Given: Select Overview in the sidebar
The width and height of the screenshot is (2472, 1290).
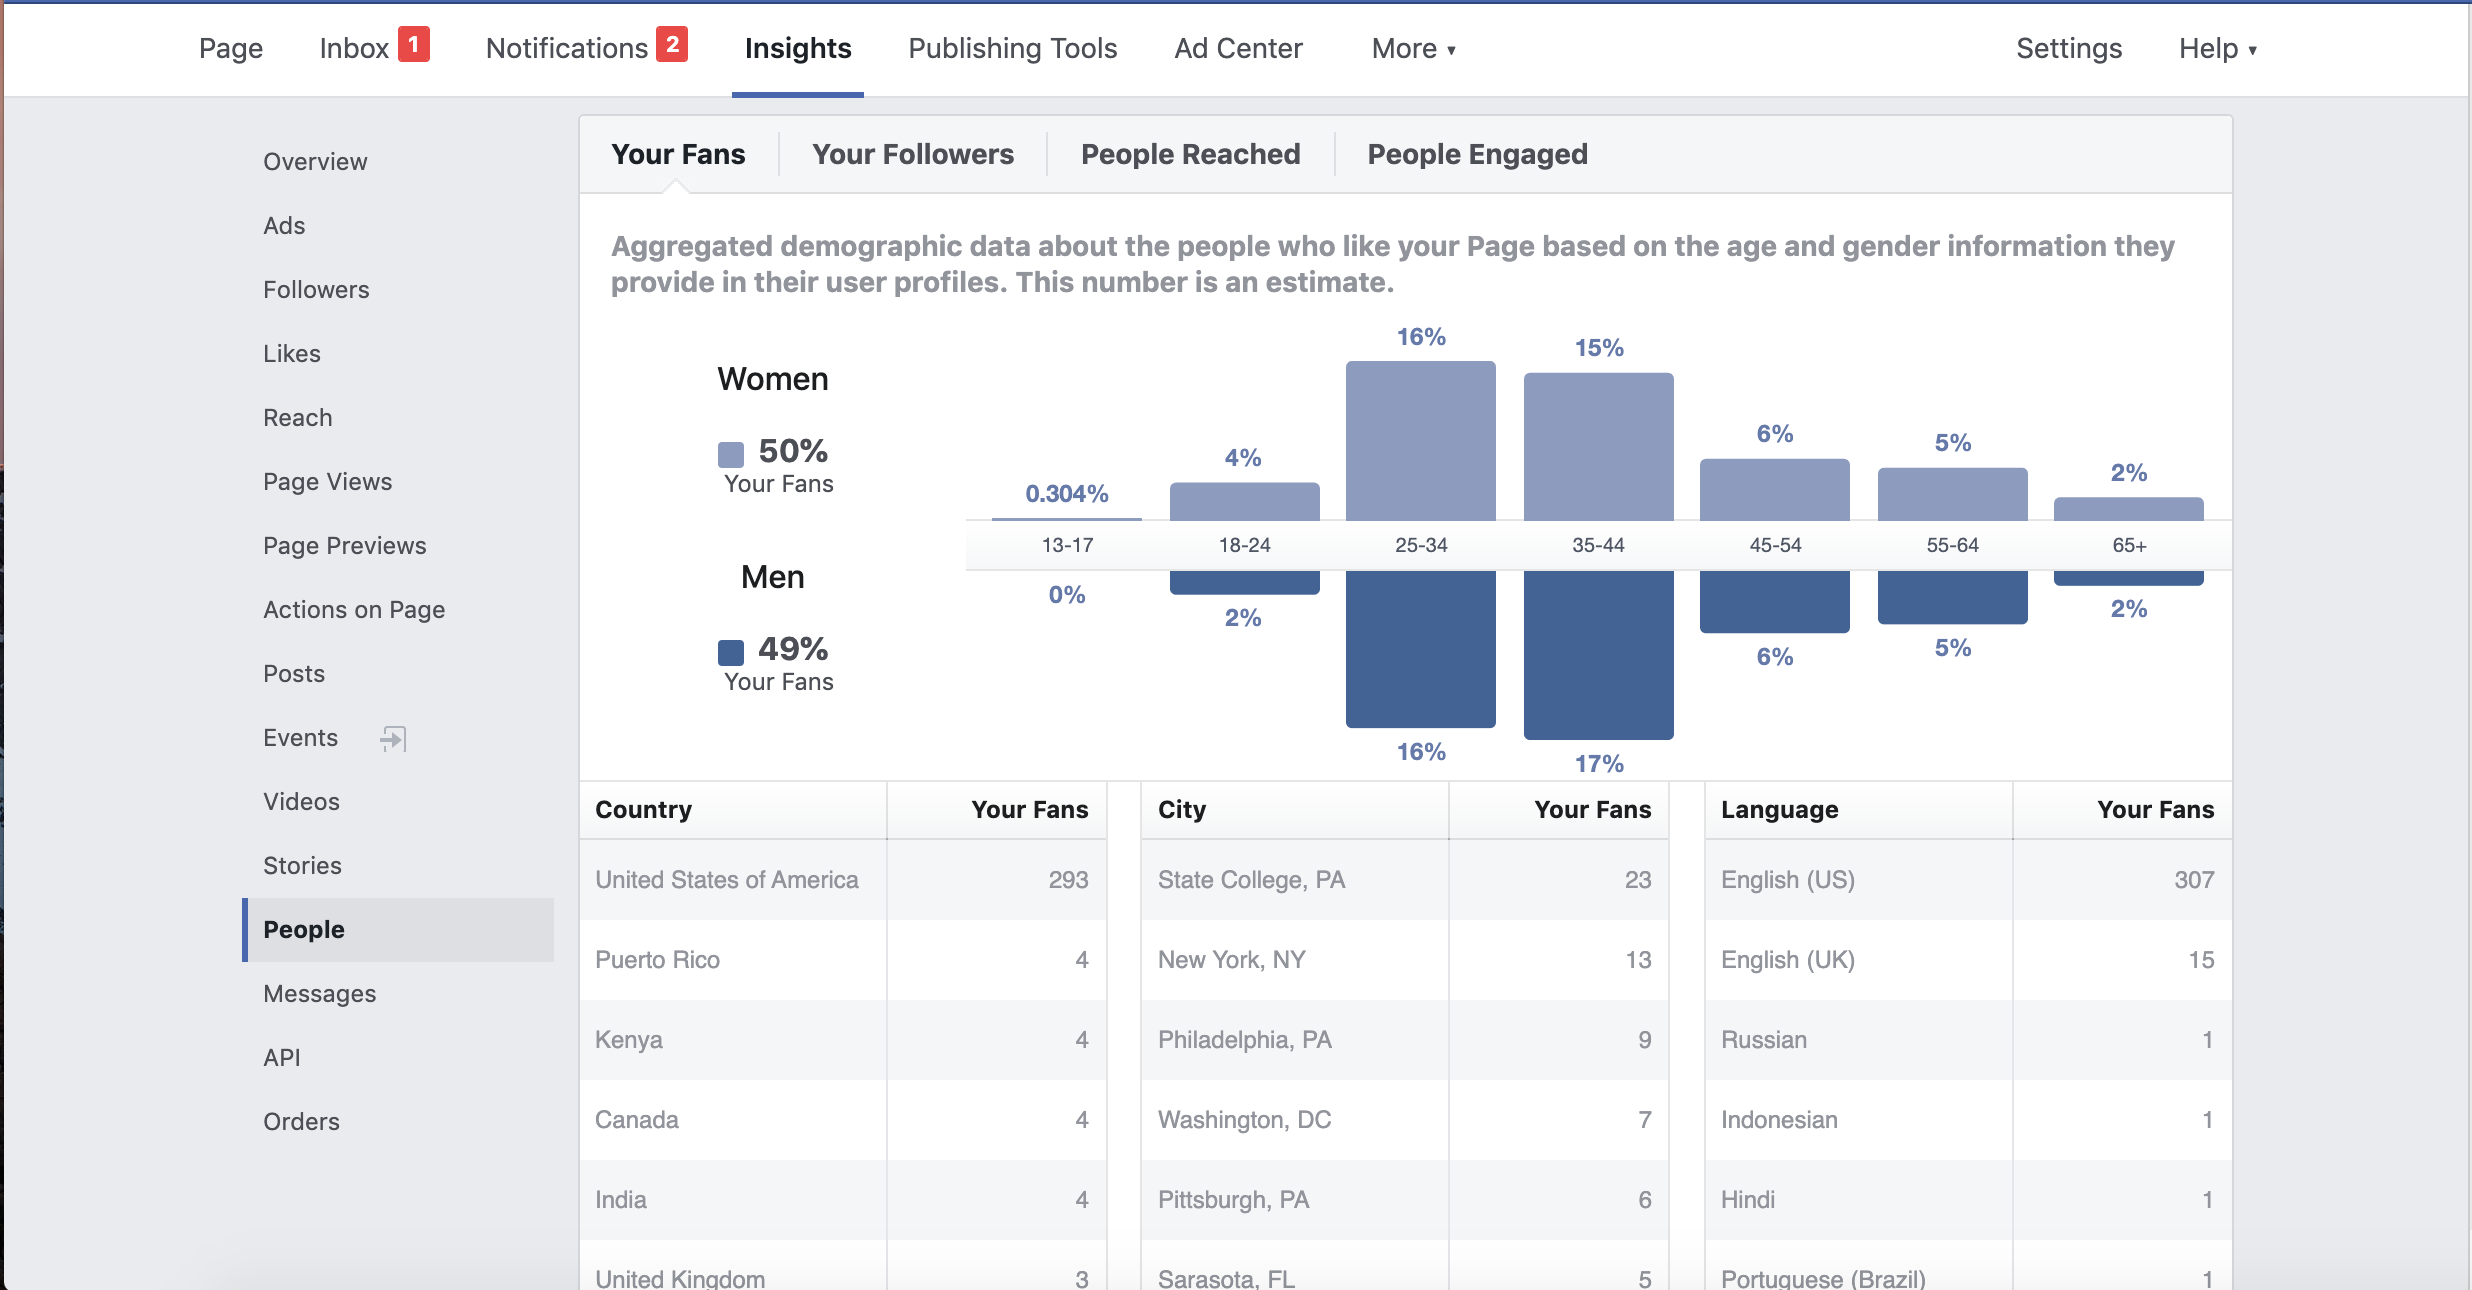Looking at the screenshot, I should tap(315, 162).
